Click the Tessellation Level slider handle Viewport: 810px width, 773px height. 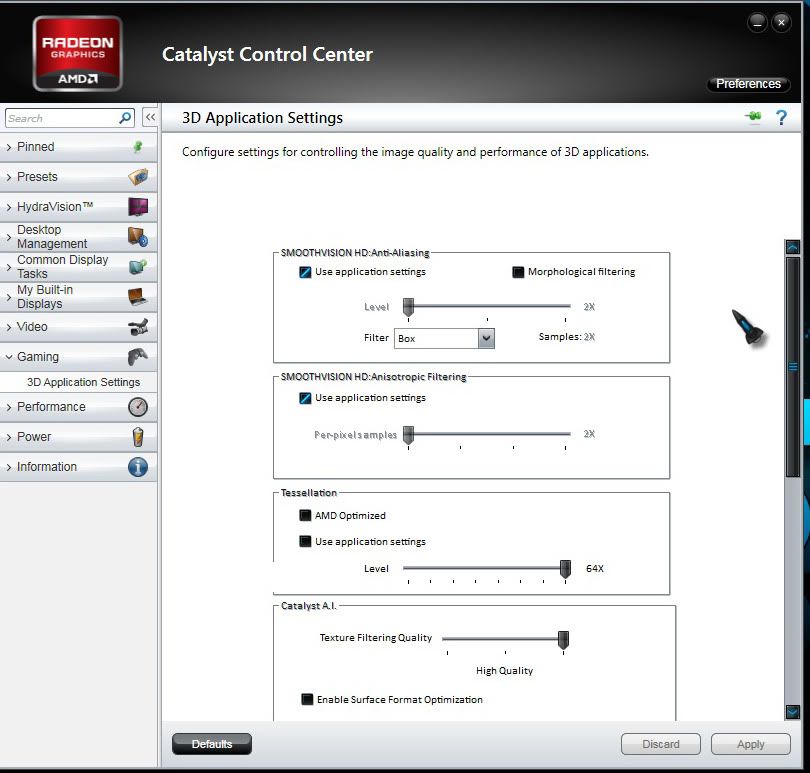click(x=566, y=569)
